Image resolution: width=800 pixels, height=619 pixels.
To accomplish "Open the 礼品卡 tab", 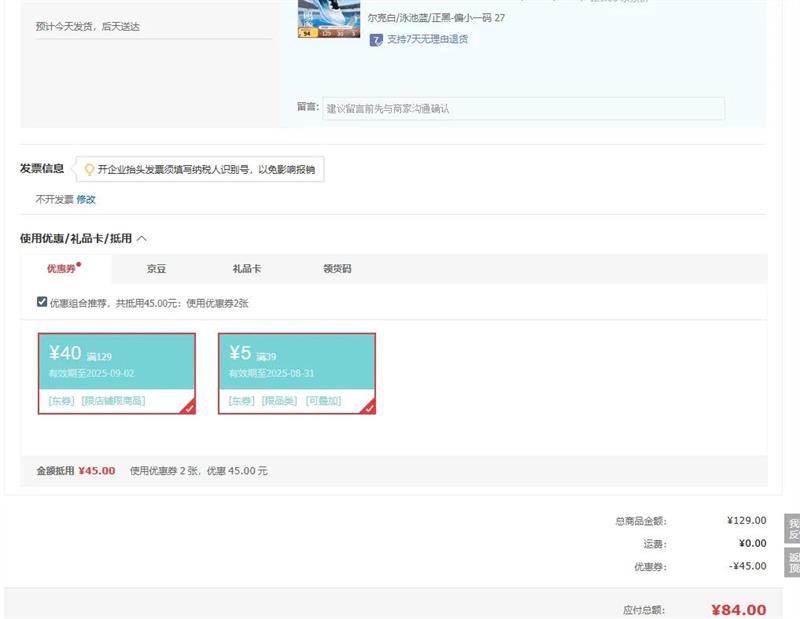I will point(247,269).
